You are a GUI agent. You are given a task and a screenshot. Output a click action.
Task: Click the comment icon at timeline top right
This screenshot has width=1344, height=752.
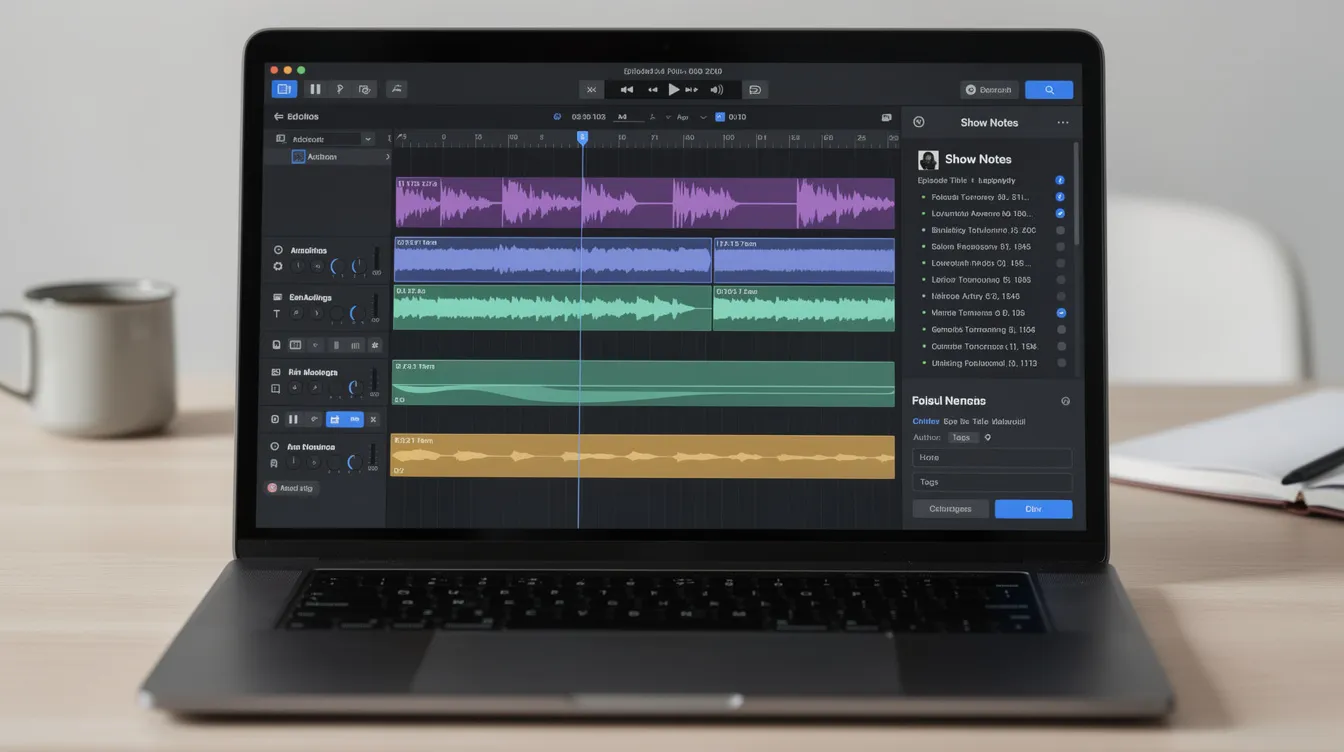click(886, 117)
